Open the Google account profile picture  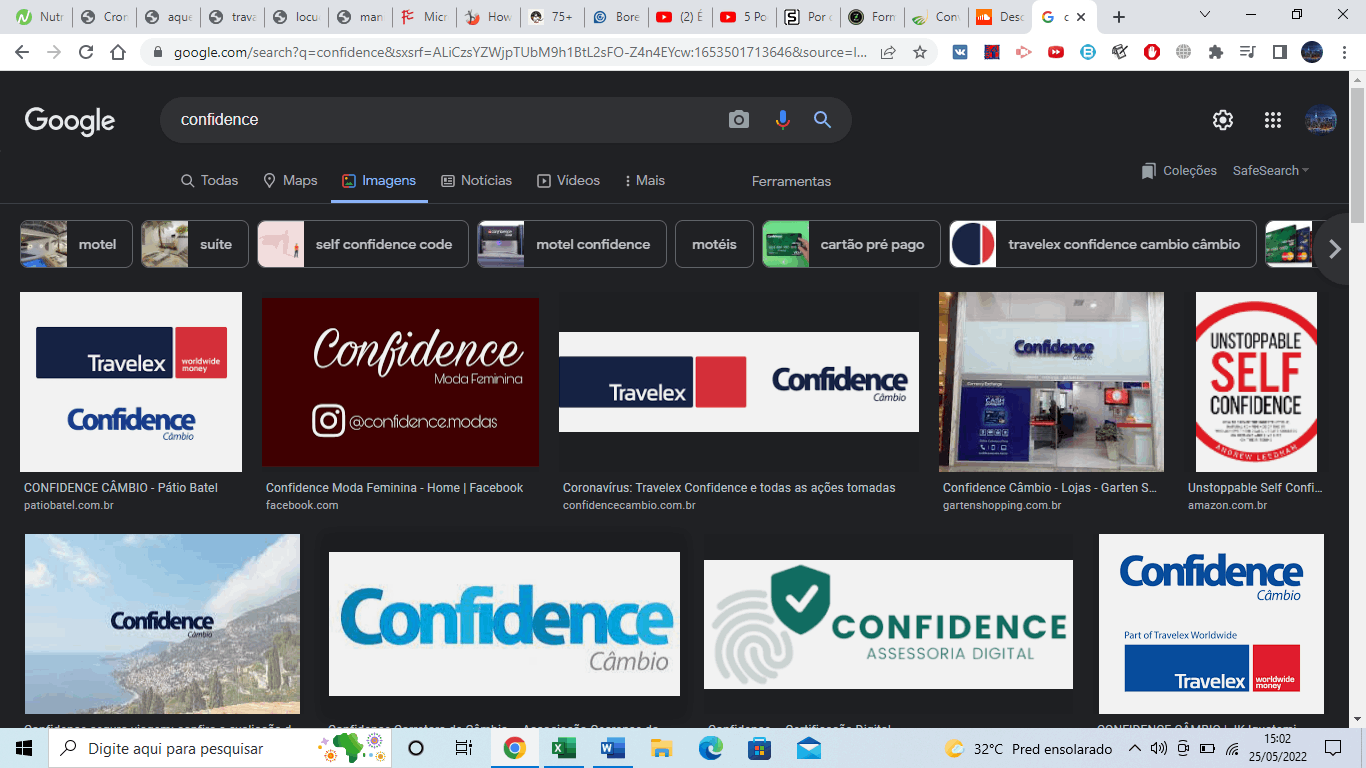point(1321,120)
